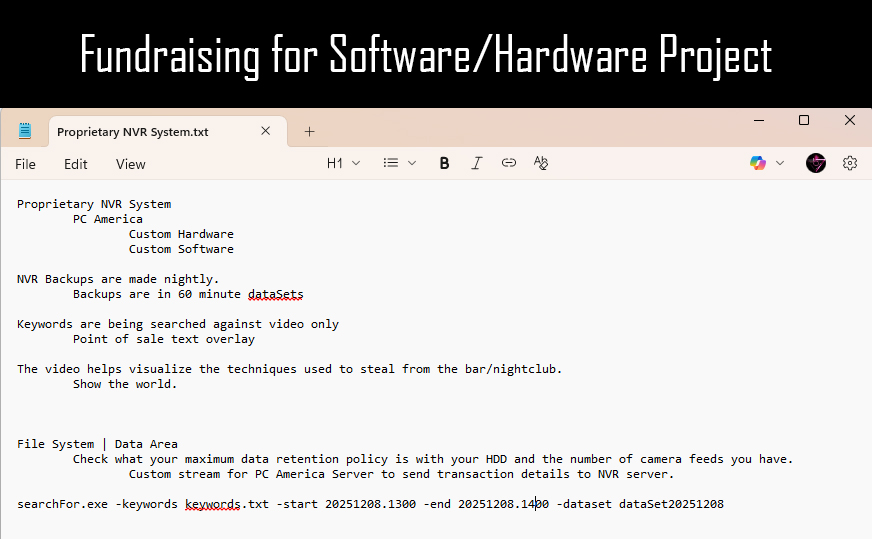Toggle italic formatting

(x=477, y=163)
